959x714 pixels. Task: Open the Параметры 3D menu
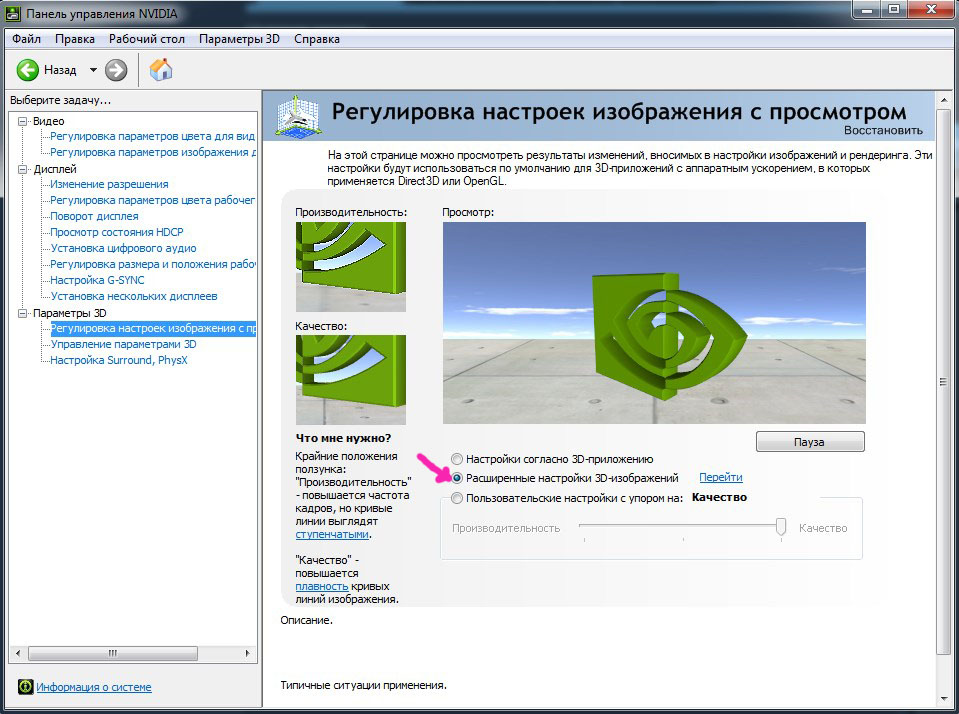[239, 39]
